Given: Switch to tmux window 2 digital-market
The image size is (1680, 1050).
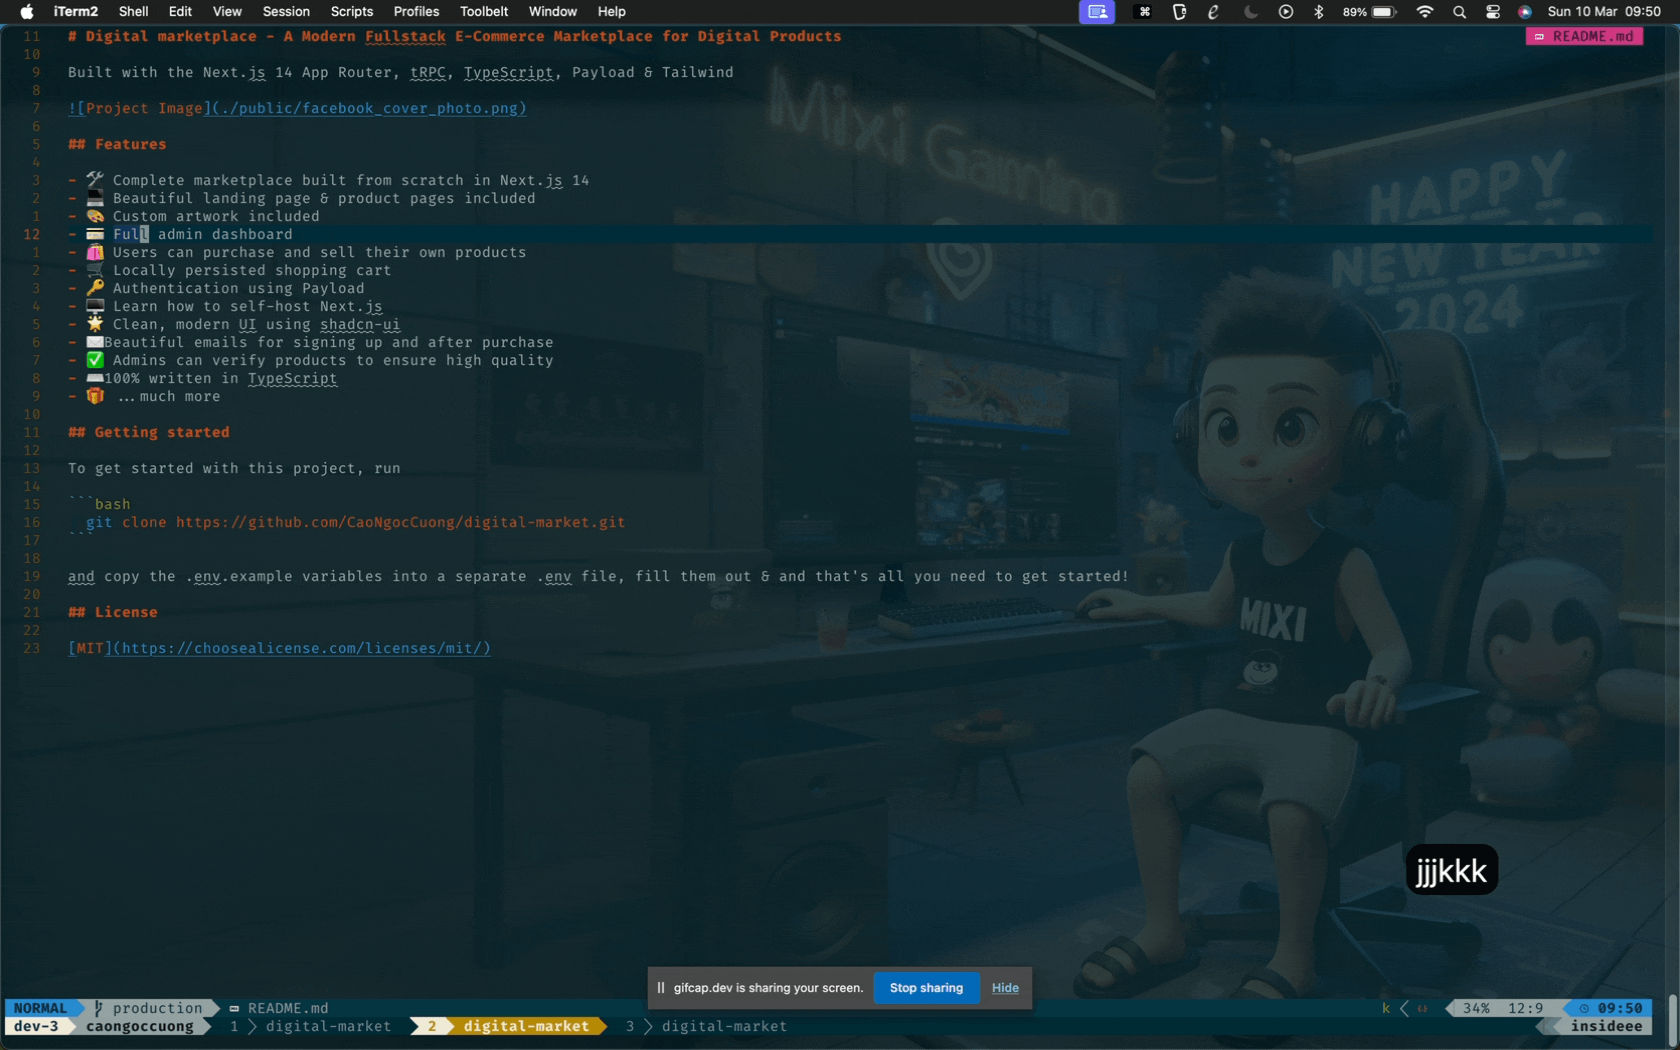Looking at the screenshot, I should 509,1026.
